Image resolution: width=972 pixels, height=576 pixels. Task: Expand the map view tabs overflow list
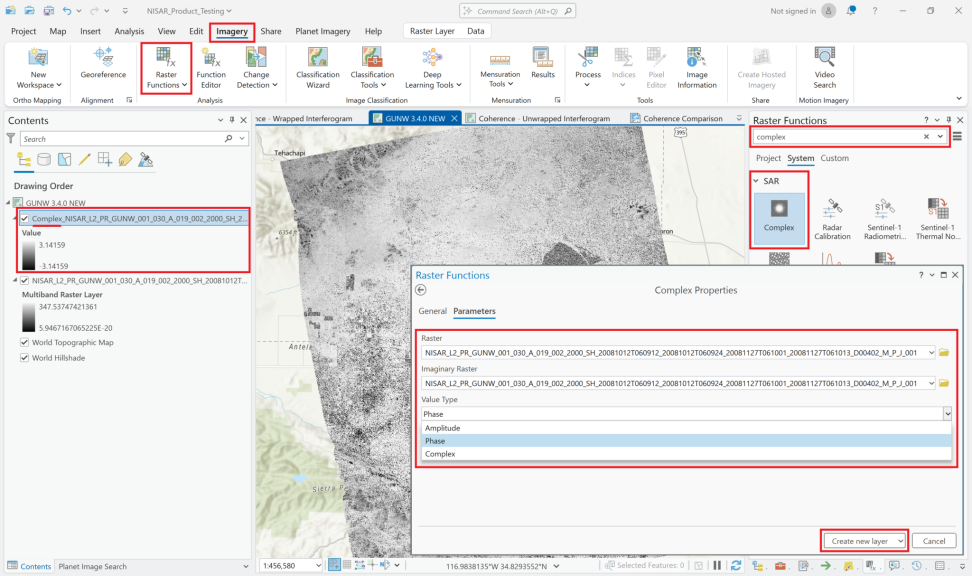739,118
